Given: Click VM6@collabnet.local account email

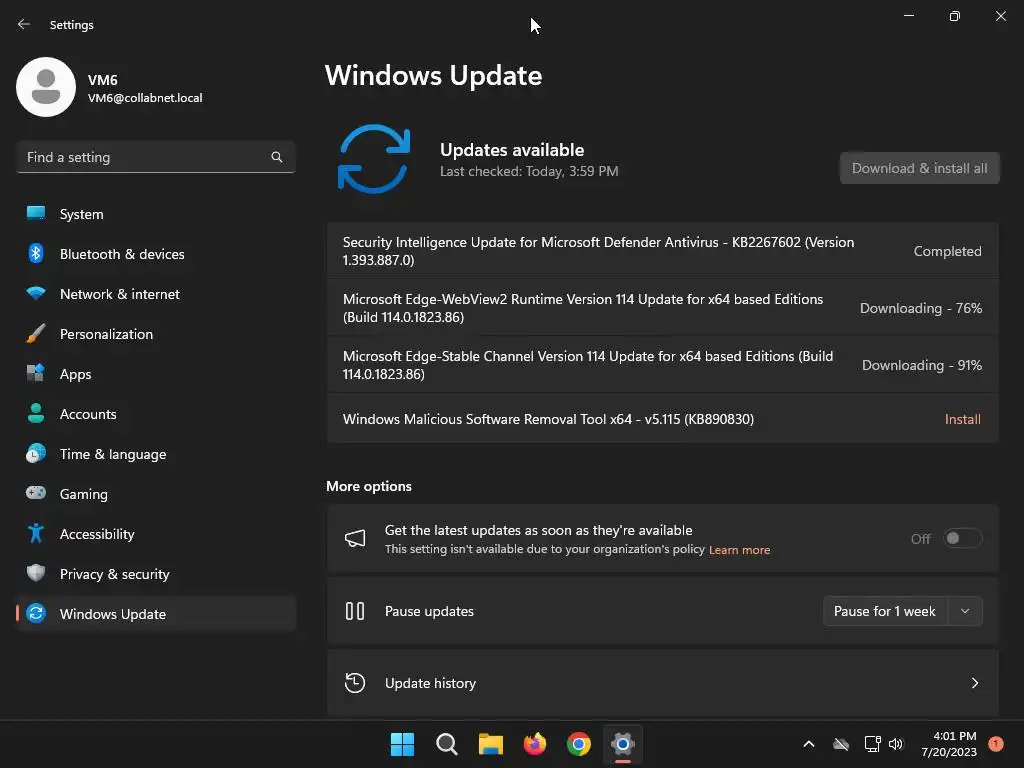Looking at the screenshot, I should [145, 98].
